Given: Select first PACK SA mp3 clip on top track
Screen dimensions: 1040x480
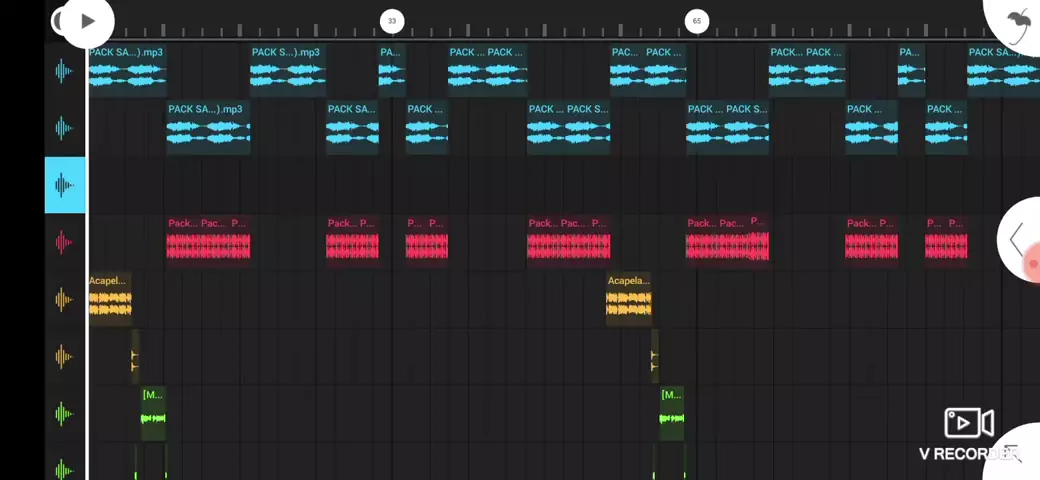Looking at the screenshot, I should [127, 69].
